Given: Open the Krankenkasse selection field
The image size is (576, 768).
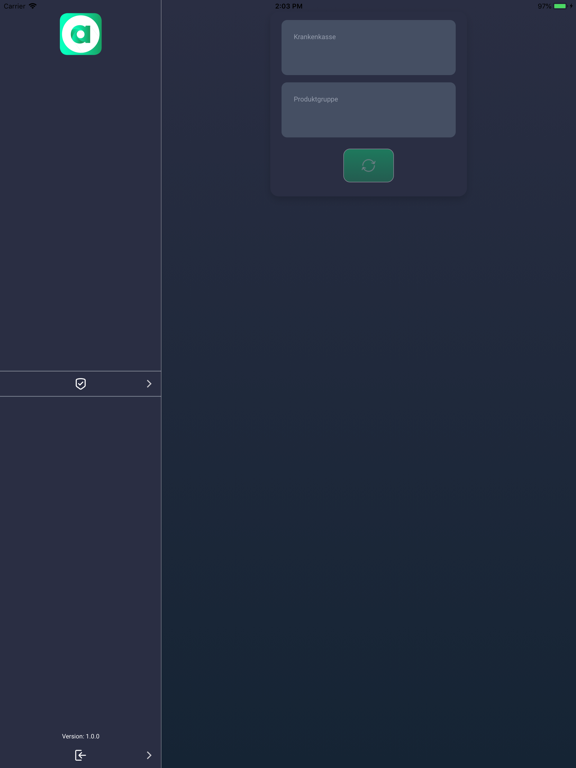Looking at the screenshot, I should pos(368,48).
